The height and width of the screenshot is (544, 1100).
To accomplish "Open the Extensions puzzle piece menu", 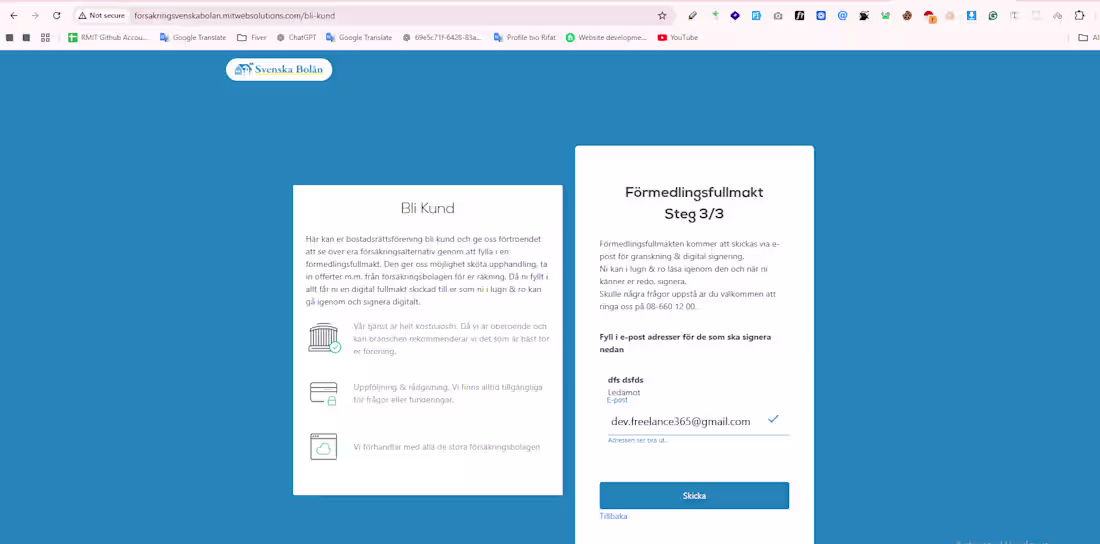I will coord(1079,15).
